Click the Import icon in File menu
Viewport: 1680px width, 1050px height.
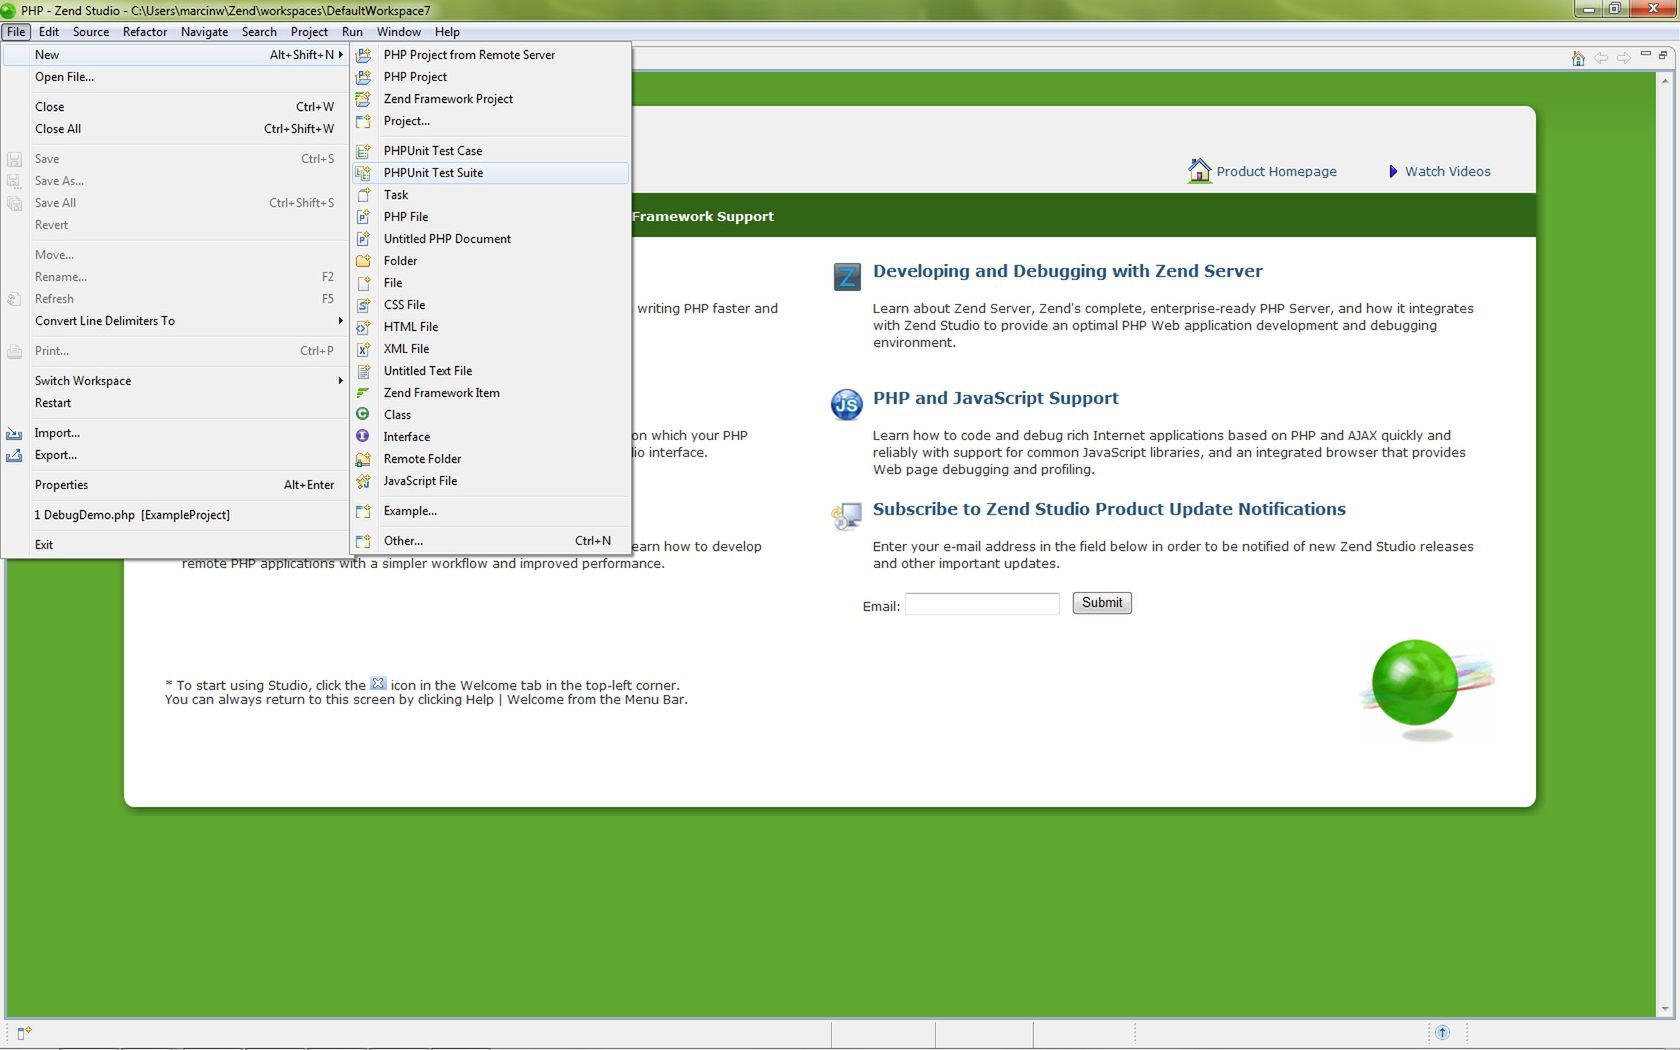click(x=14, y=433)
